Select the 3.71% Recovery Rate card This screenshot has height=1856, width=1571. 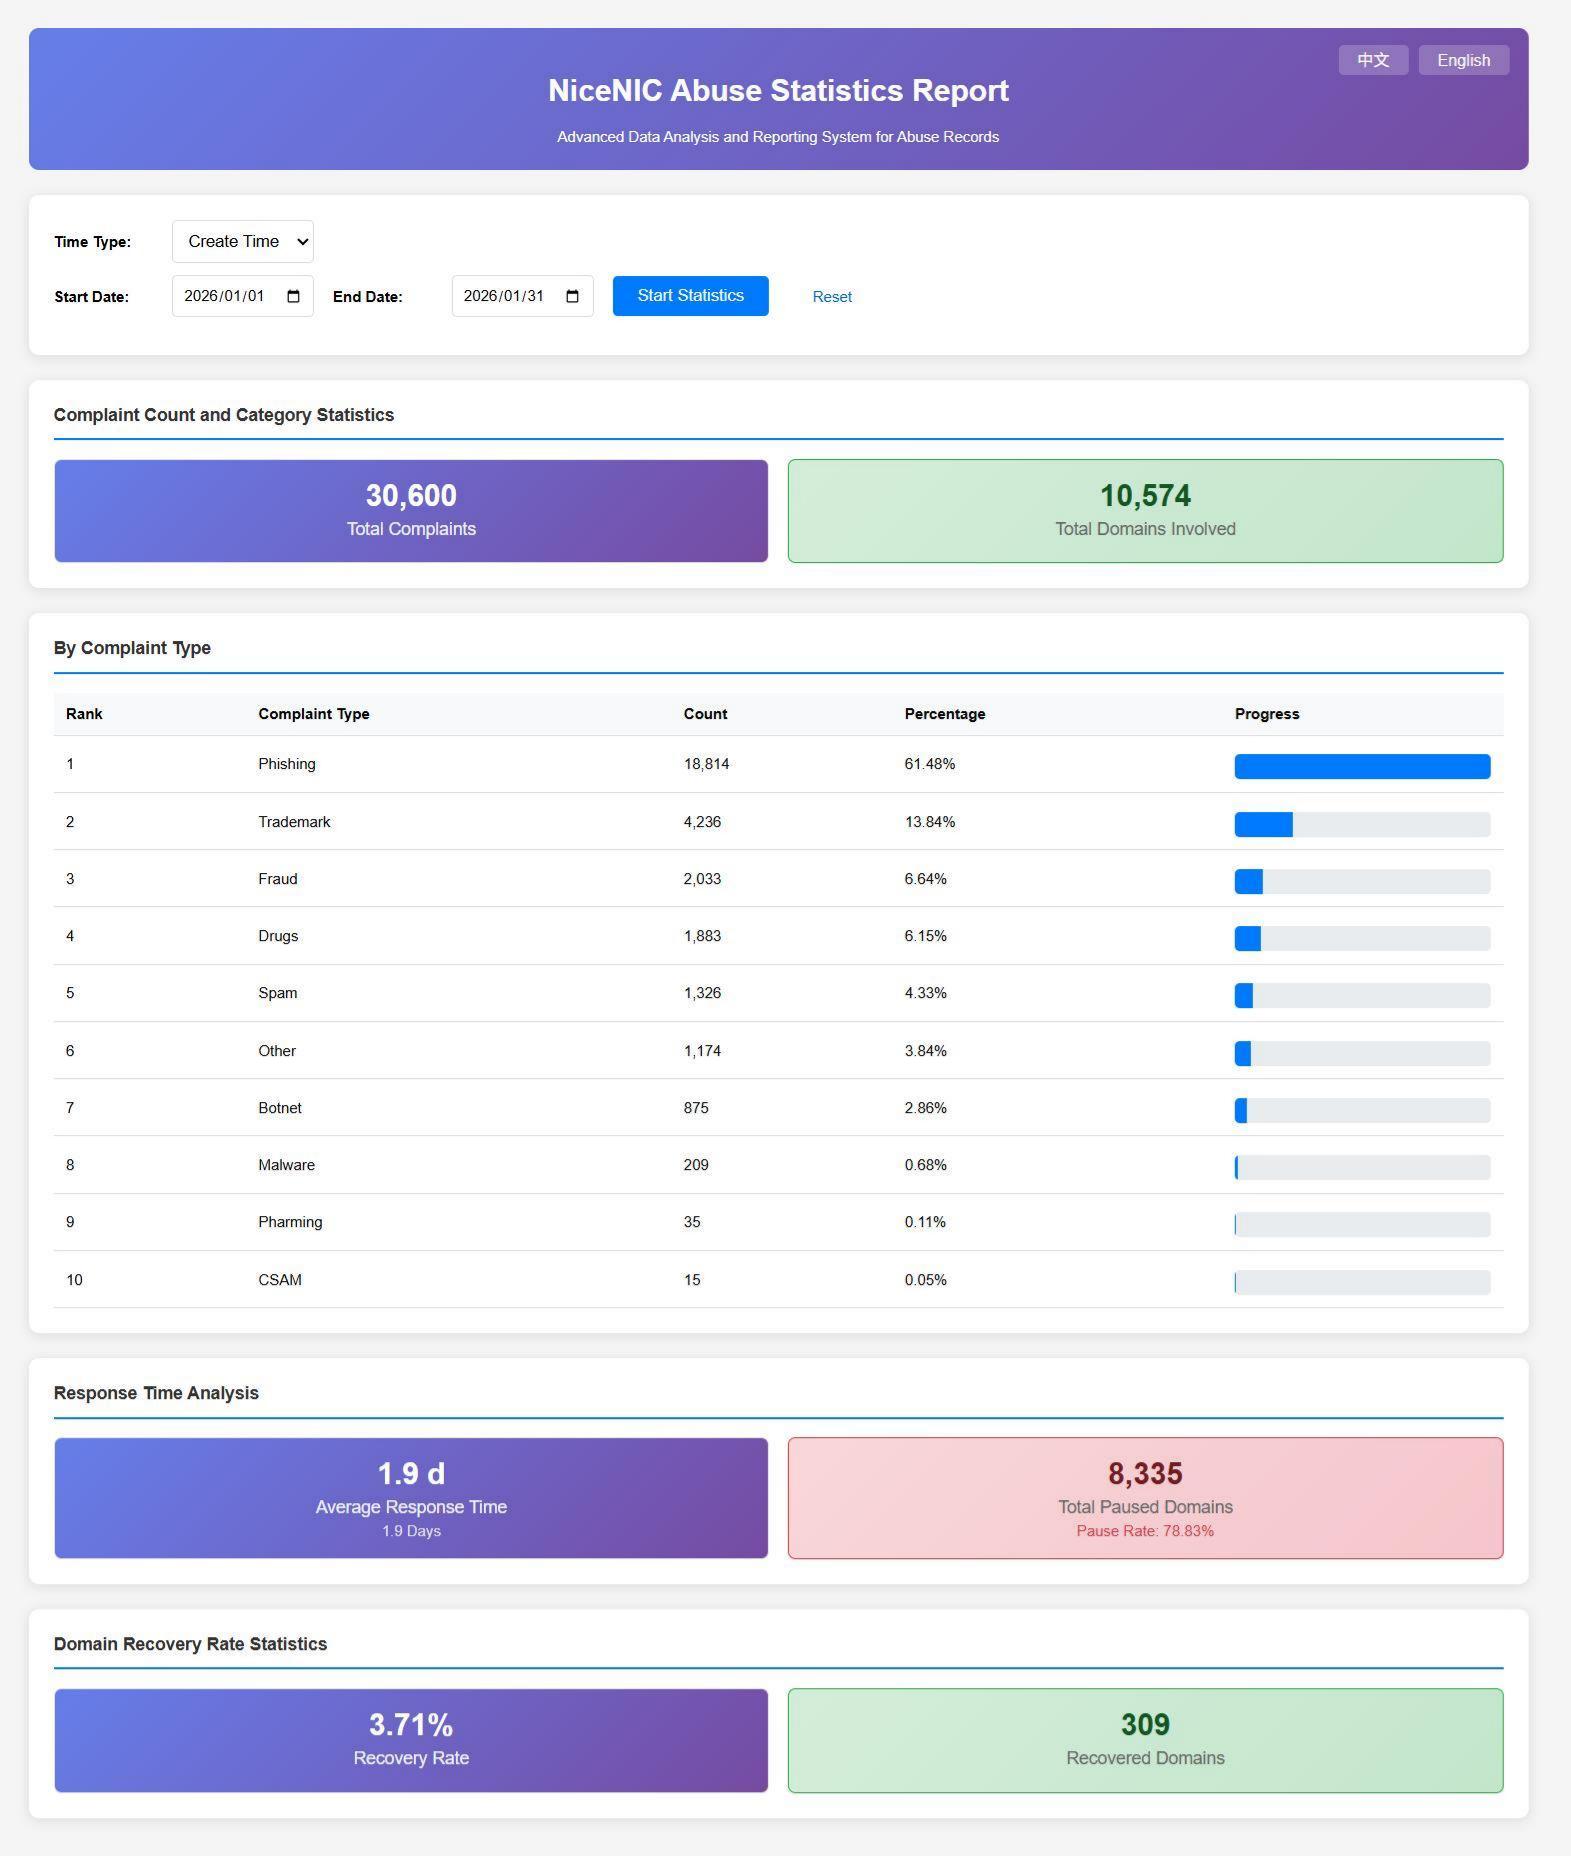[x=411, y=1741]
